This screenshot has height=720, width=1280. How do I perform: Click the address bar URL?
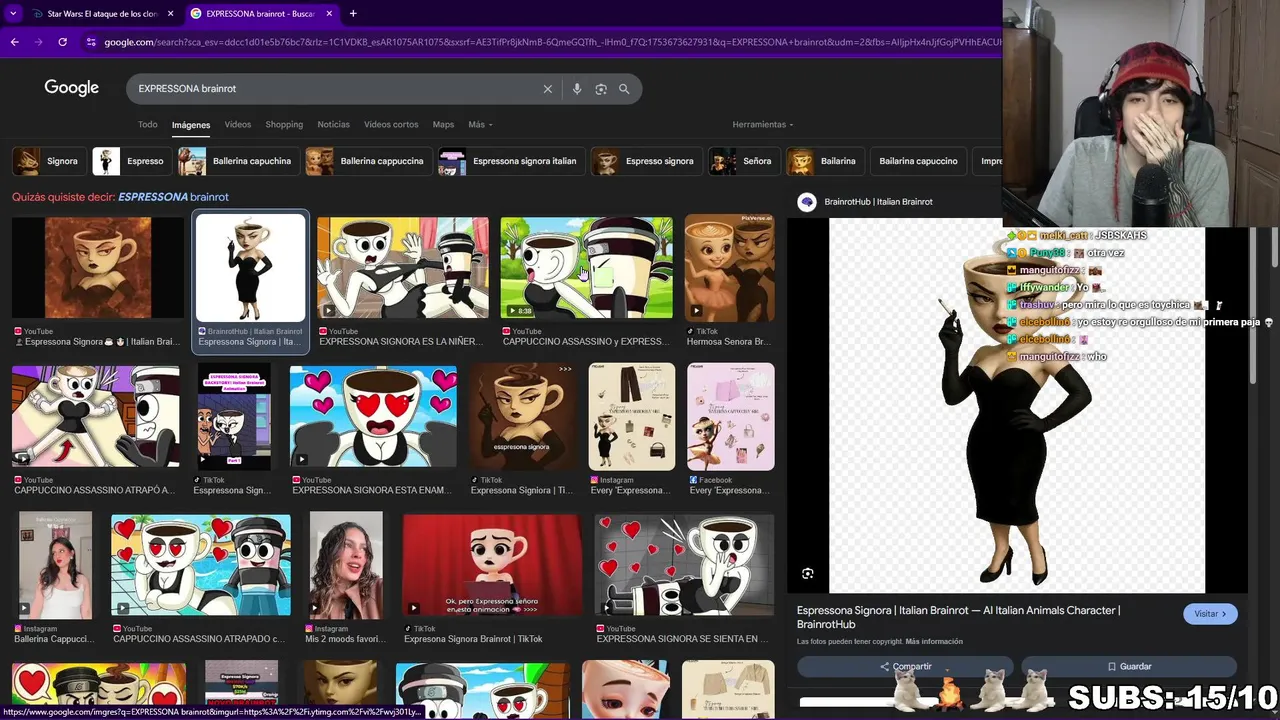(x=550, y=42)
